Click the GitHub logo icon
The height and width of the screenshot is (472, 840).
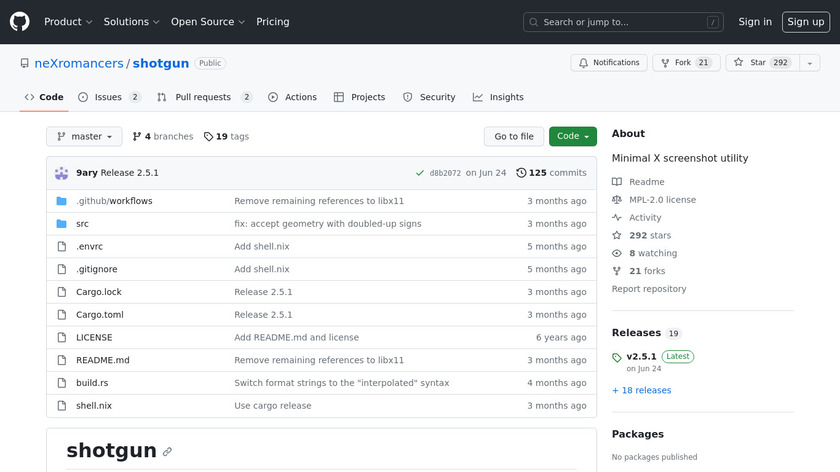tap(20, 21)
